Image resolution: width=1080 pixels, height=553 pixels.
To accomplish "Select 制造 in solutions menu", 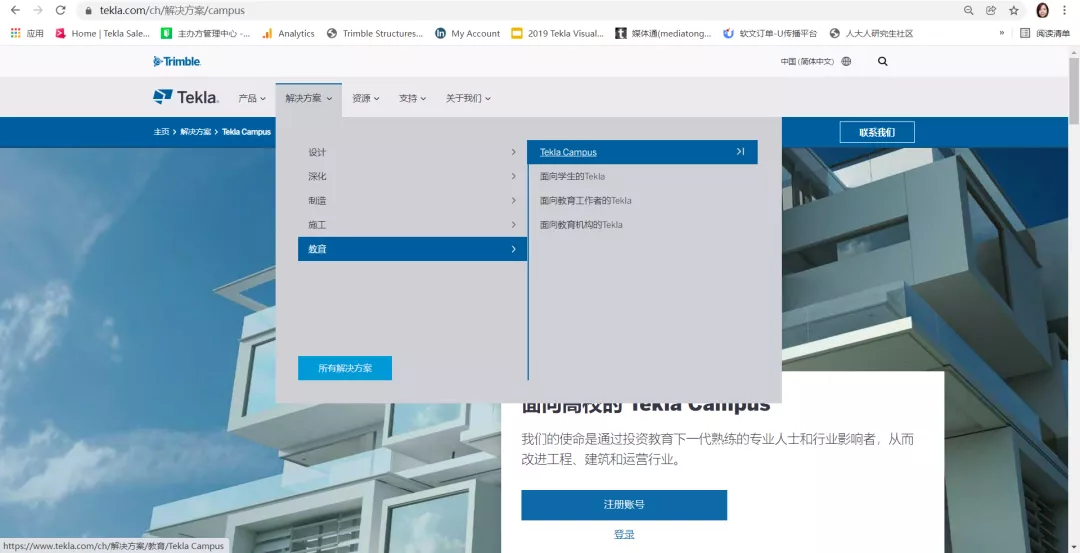I will click(412, 200).
